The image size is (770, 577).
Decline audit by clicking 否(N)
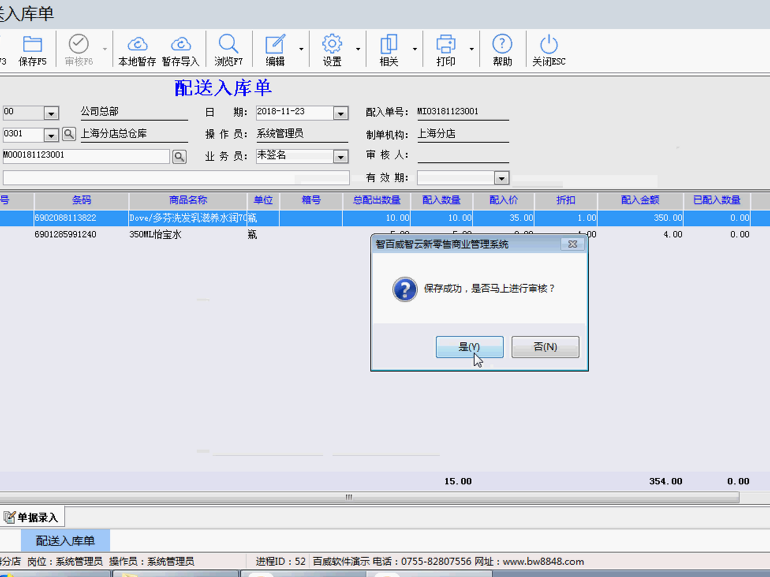545,347
